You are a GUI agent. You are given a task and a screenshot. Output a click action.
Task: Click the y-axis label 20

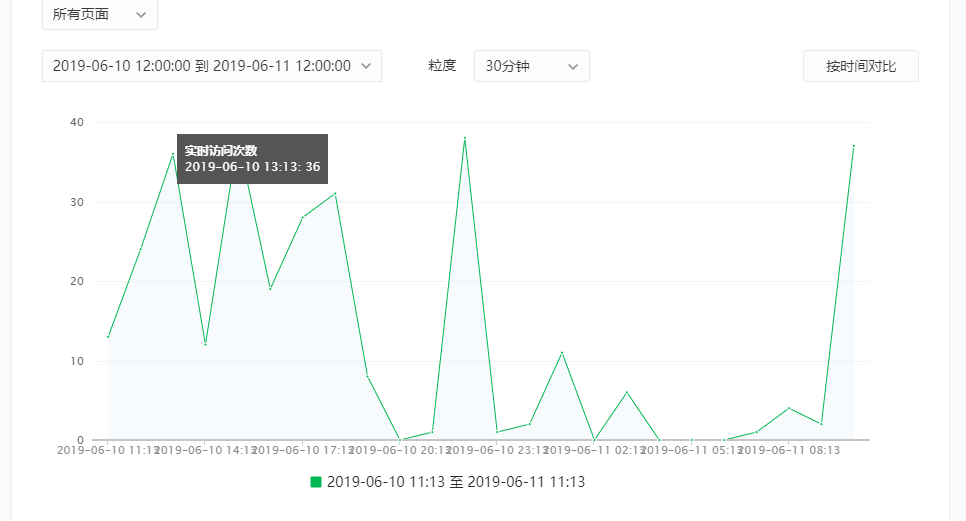77,281
